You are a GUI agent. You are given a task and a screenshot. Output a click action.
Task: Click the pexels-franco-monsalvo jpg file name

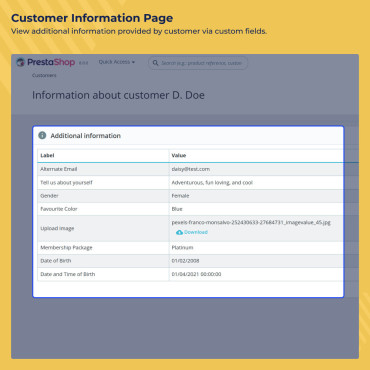pos(251,222)
